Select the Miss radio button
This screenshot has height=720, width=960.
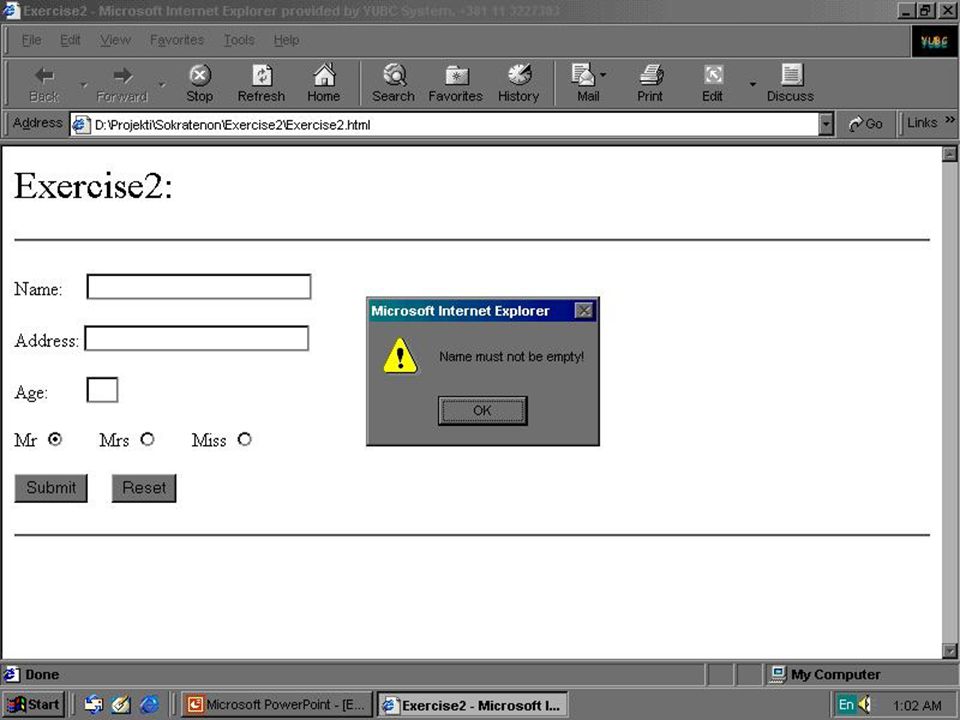pyautogui.click(x=244, y=439)
